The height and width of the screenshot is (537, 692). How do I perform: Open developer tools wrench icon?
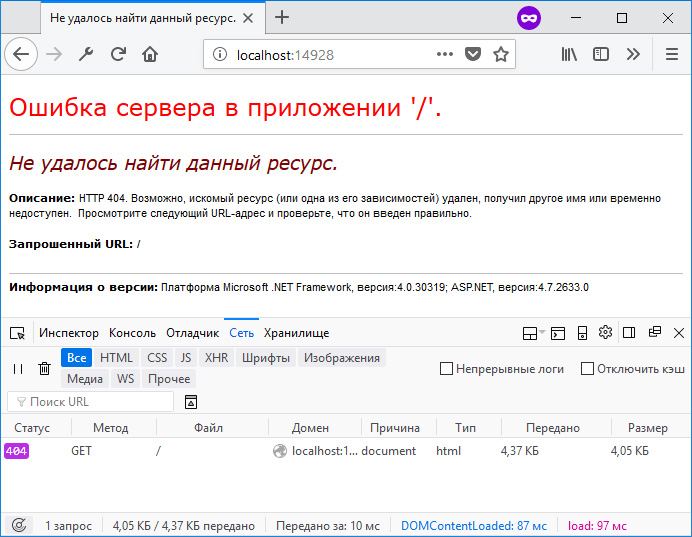point(86,54)
